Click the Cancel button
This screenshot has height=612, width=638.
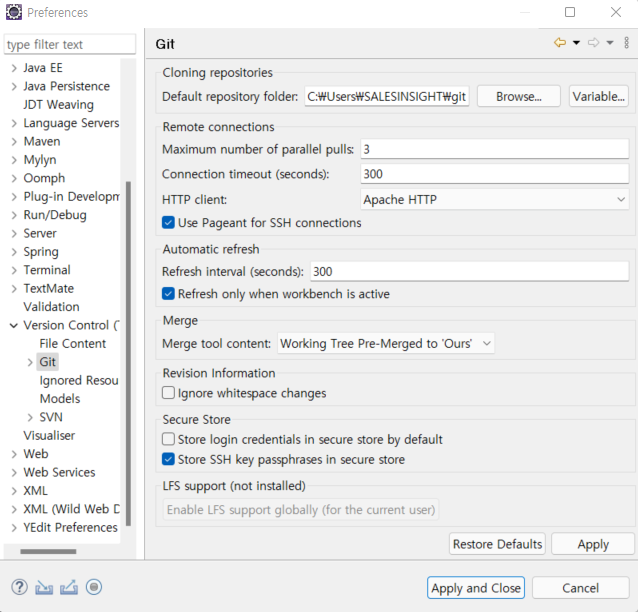(x=581, y=588)
